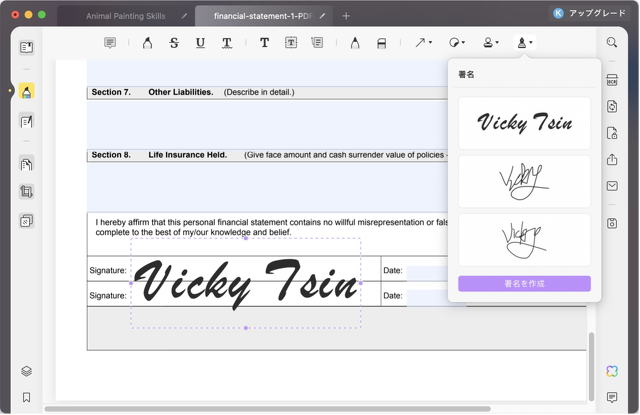Click the 署名を作成 create signature button

point(524,284)
